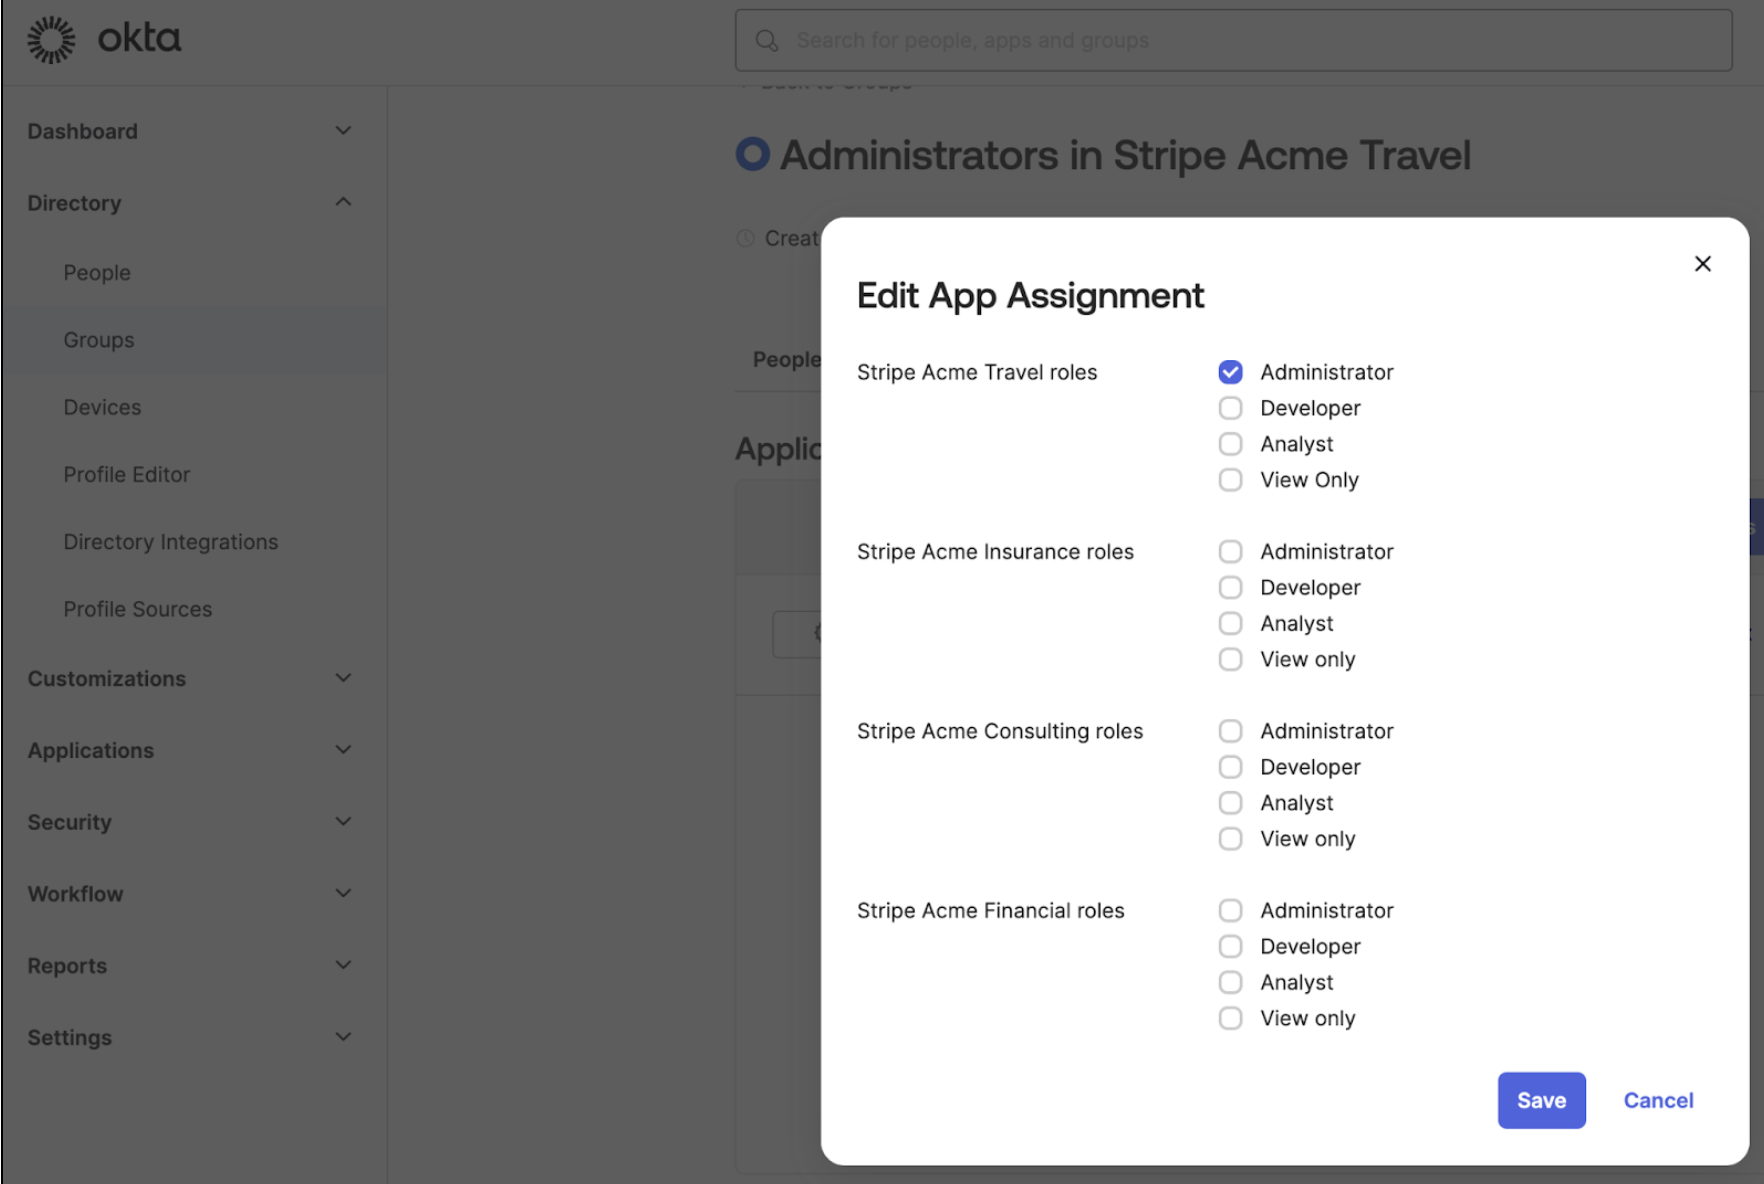Expand the Reports sidebar chevron

coord(343,966)
